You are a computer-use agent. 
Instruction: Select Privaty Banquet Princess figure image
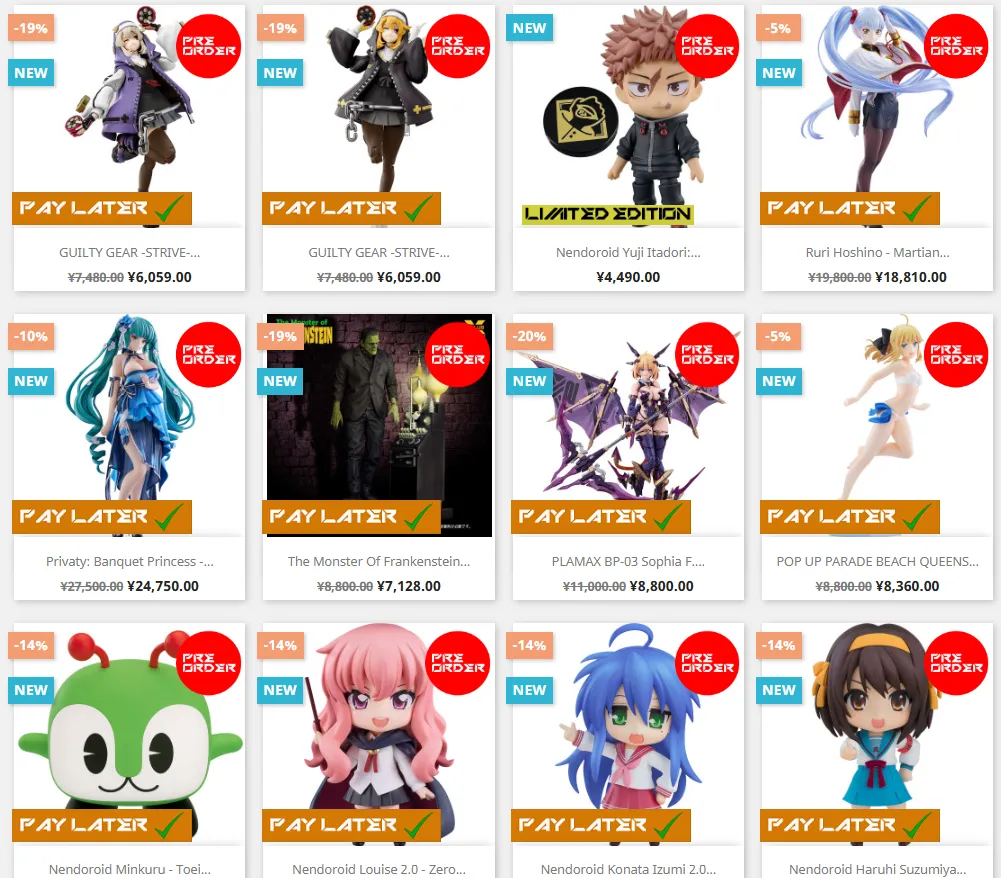[130, 409]
